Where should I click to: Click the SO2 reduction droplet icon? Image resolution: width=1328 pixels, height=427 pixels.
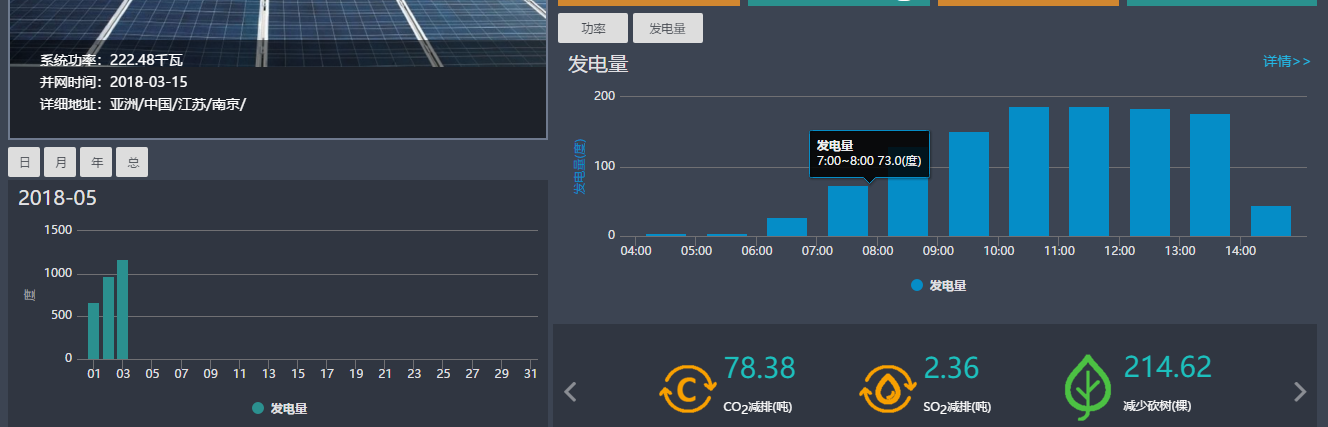[887, 388]
